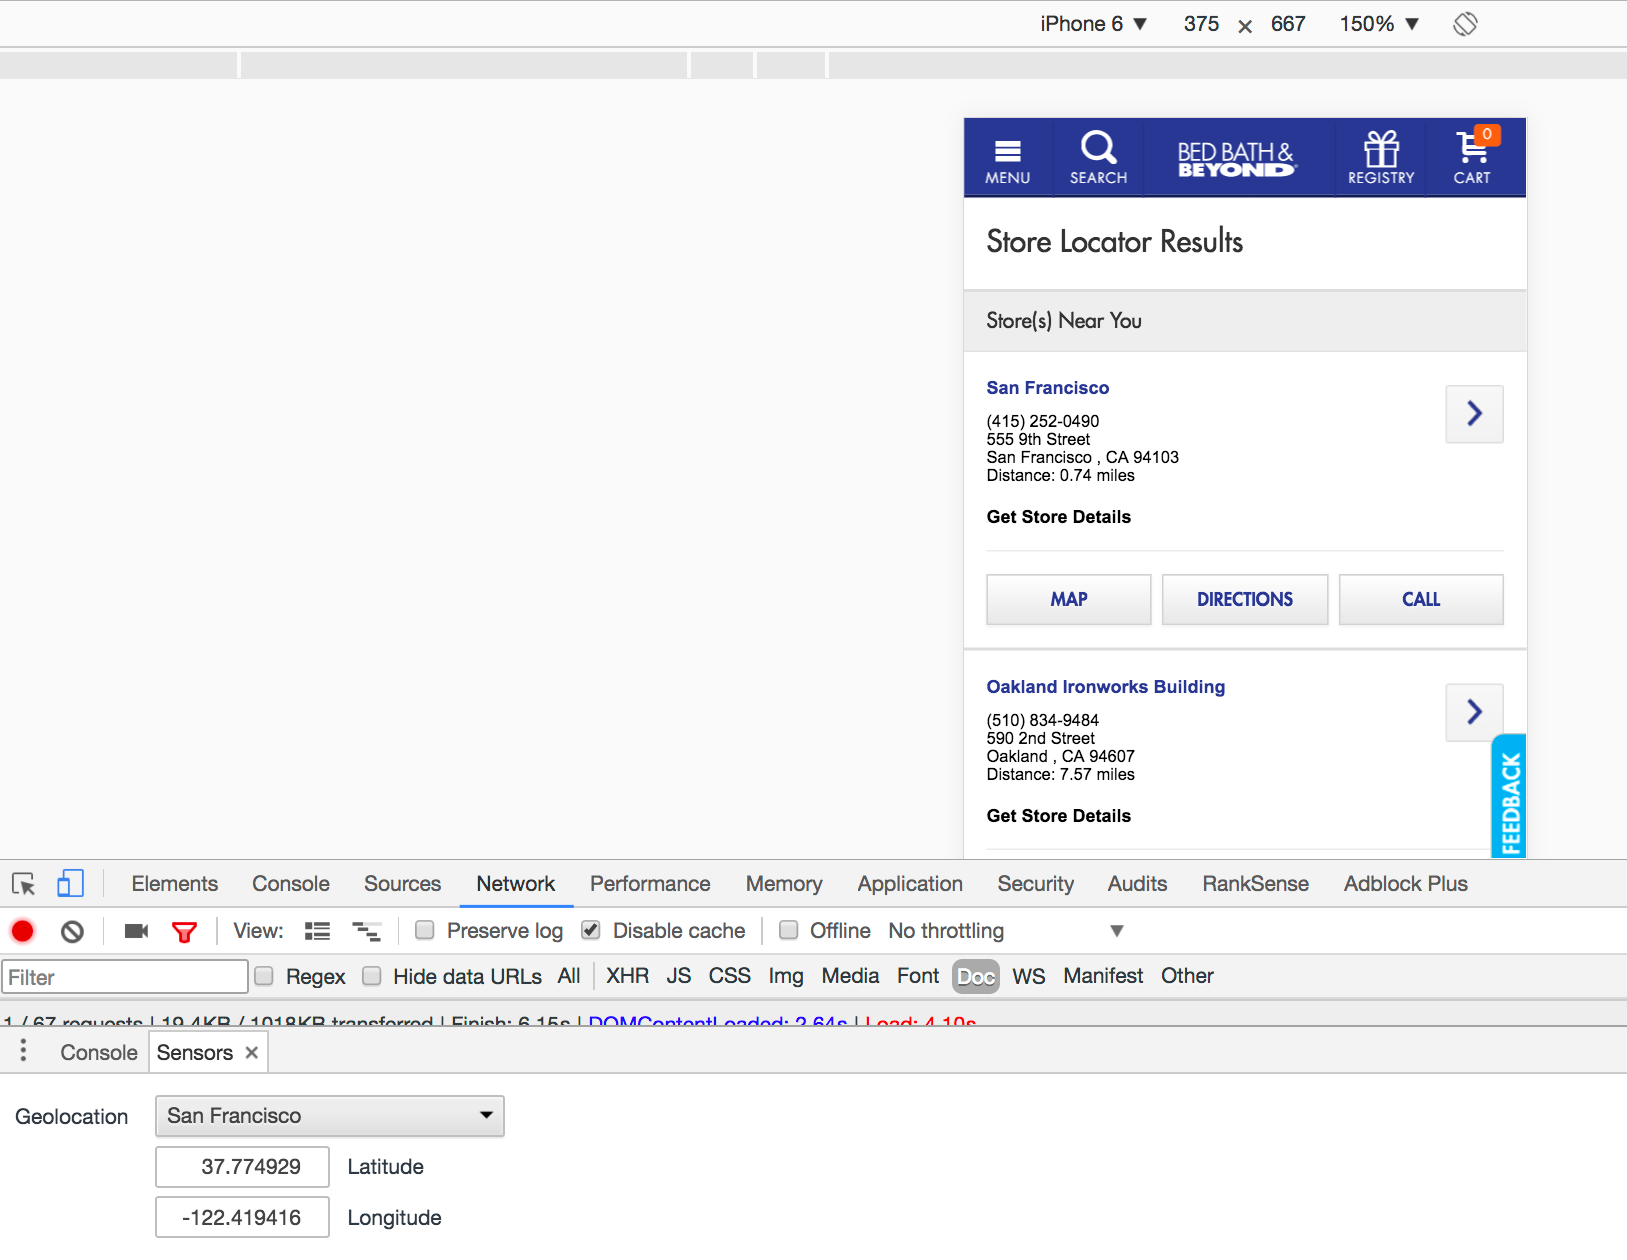Toggle the device toolbar icon

(70, 883)
